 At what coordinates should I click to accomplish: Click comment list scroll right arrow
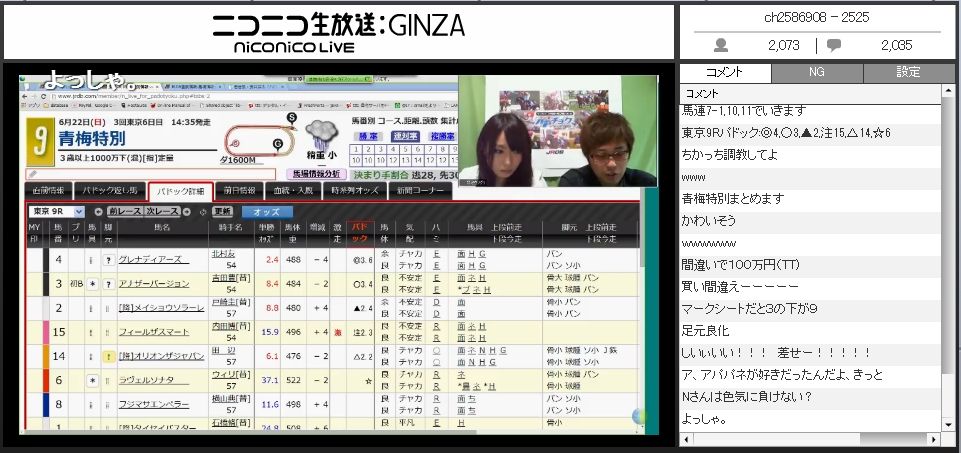pyautogui.click(x=934, y=440)
